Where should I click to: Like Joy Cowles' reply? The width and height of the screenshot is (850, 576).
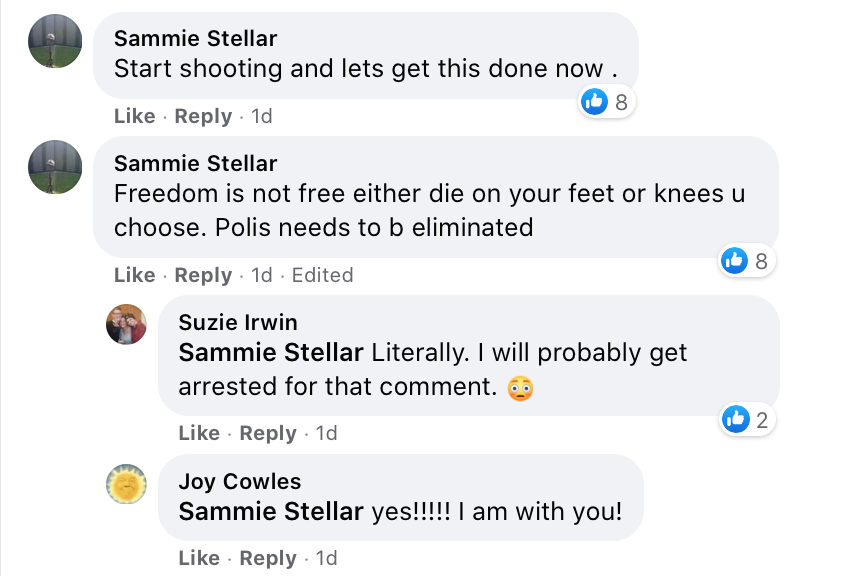point(199,558)
